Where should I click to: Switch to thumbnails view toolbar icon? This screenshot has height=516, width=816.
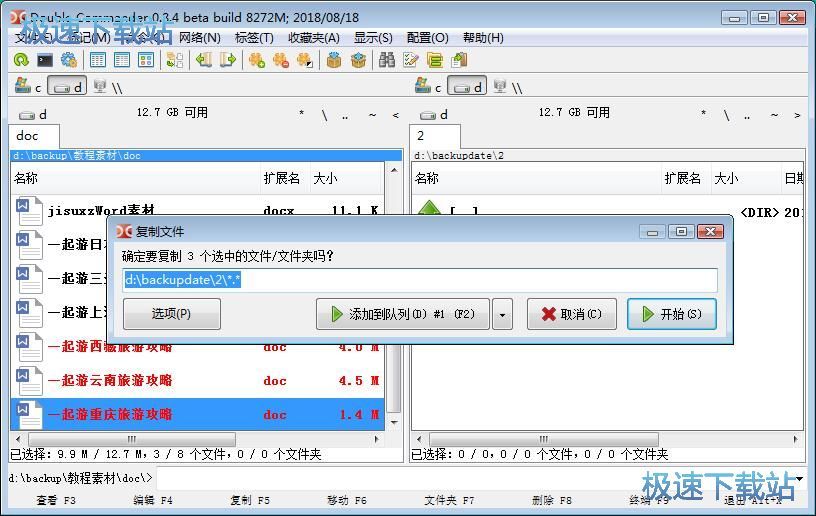(146, 60)
